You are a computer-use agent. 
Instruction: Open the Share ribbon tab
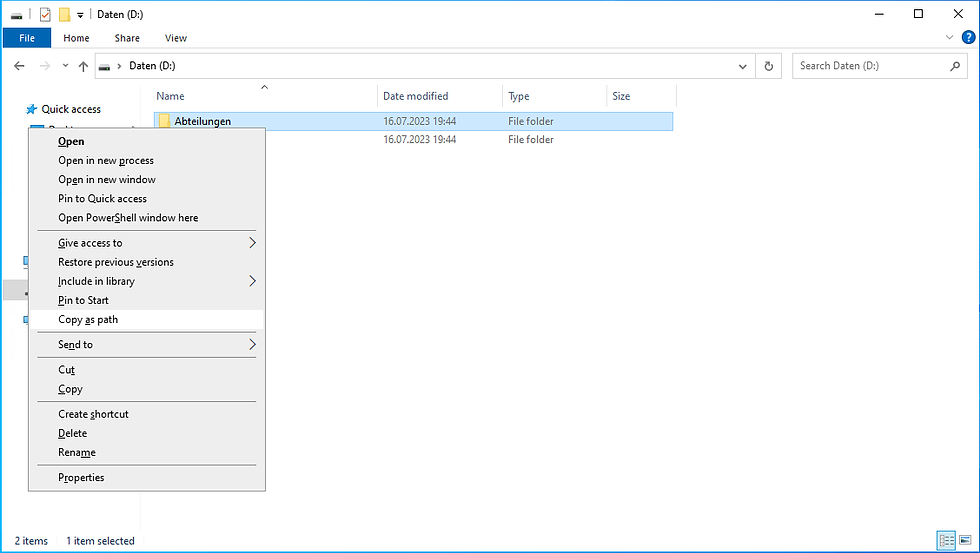point(127,38)
